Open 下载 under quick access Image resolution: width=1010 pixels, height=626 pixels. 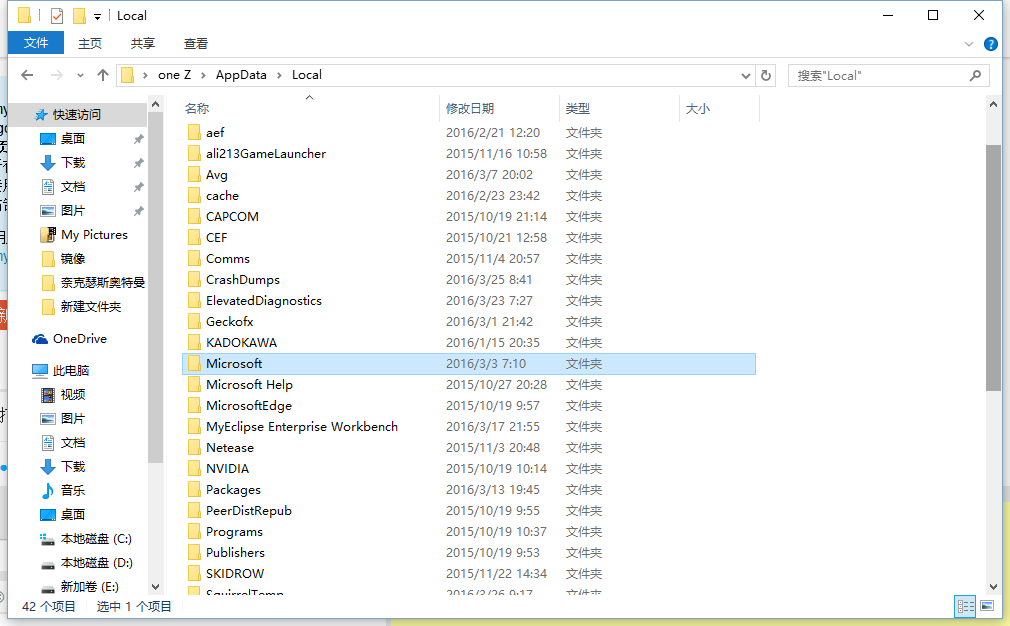(73, 162)
